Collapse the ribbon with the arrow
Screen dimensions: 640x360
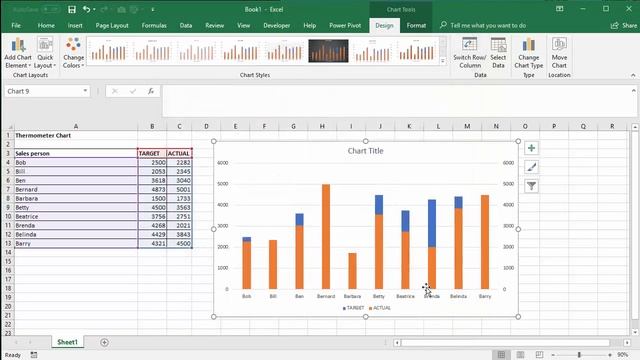pyautogui.click(x=633, y=75)
